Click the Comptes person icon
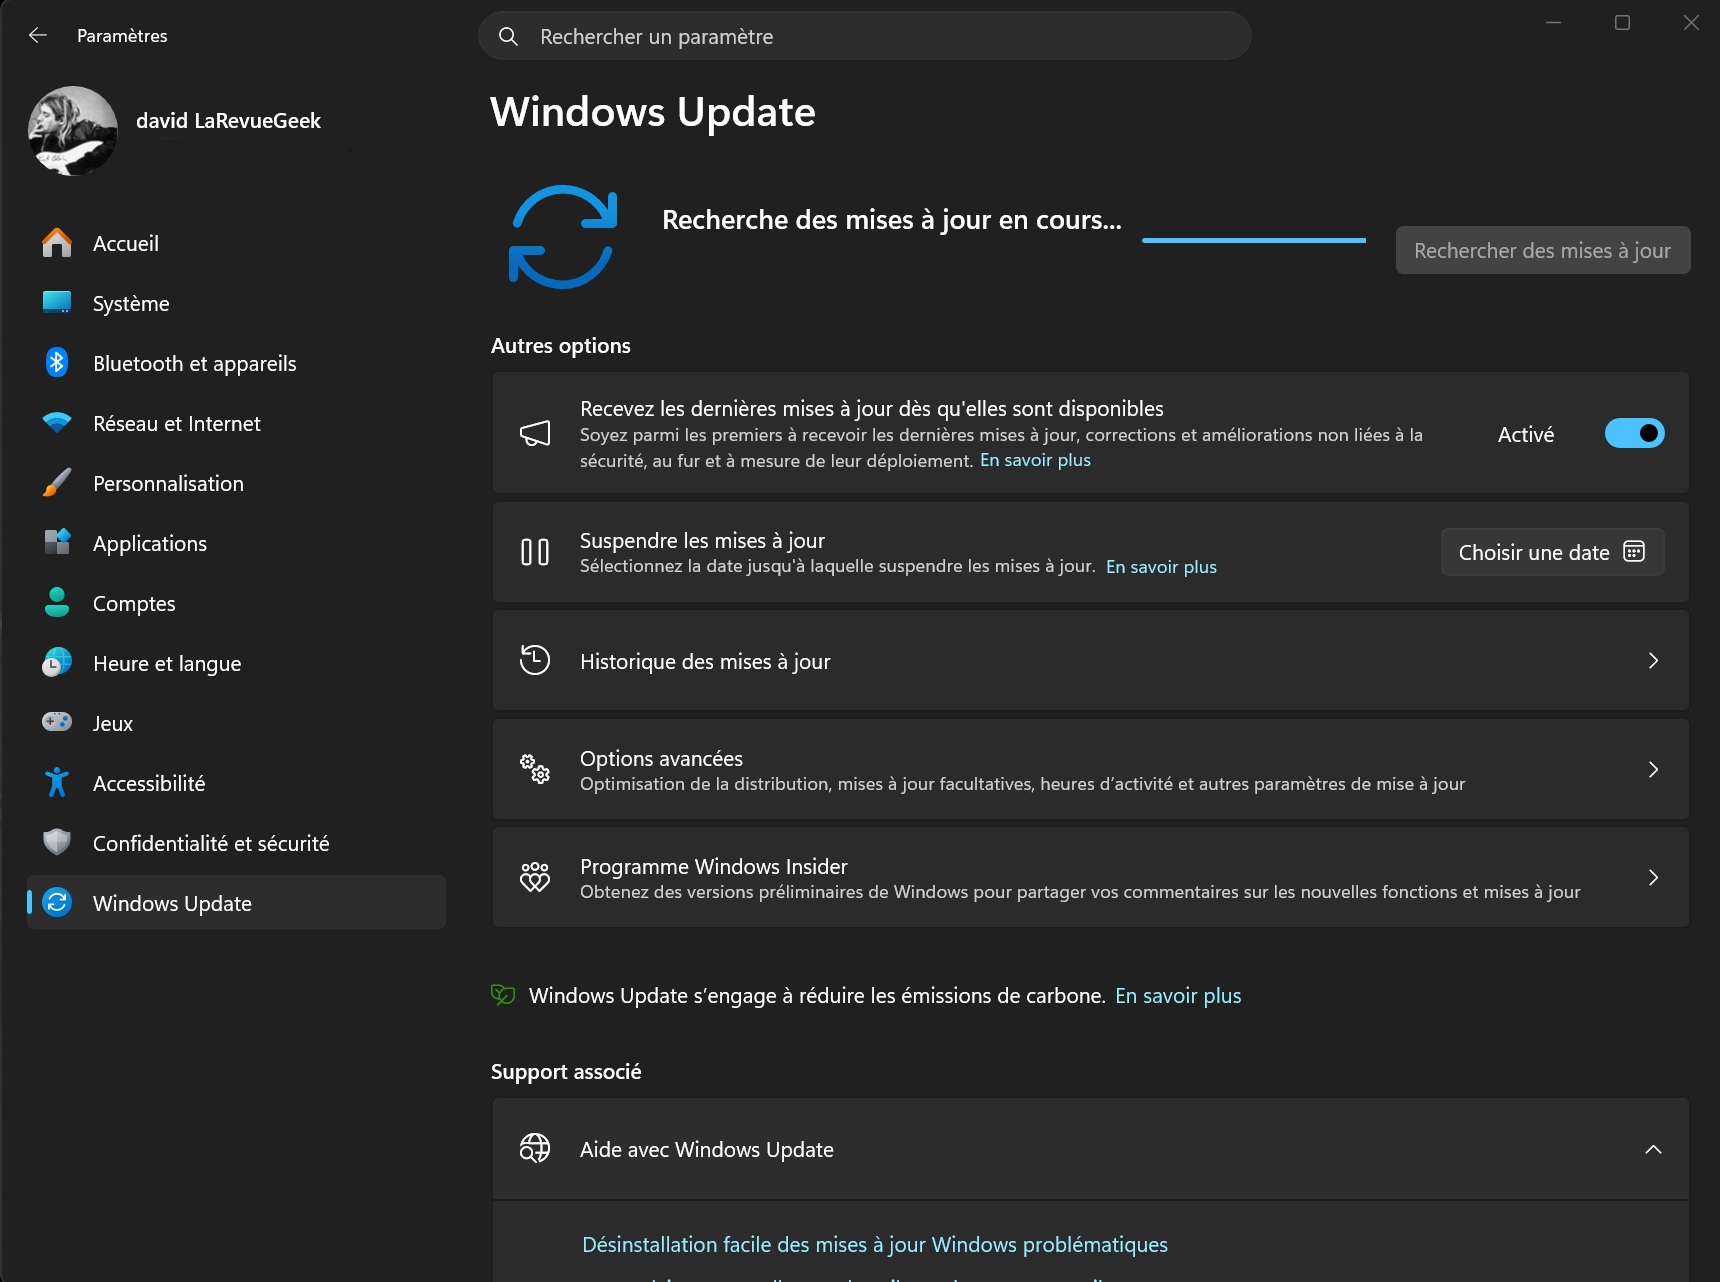The image size is (1720, 1282). click(x=57, y=603)
